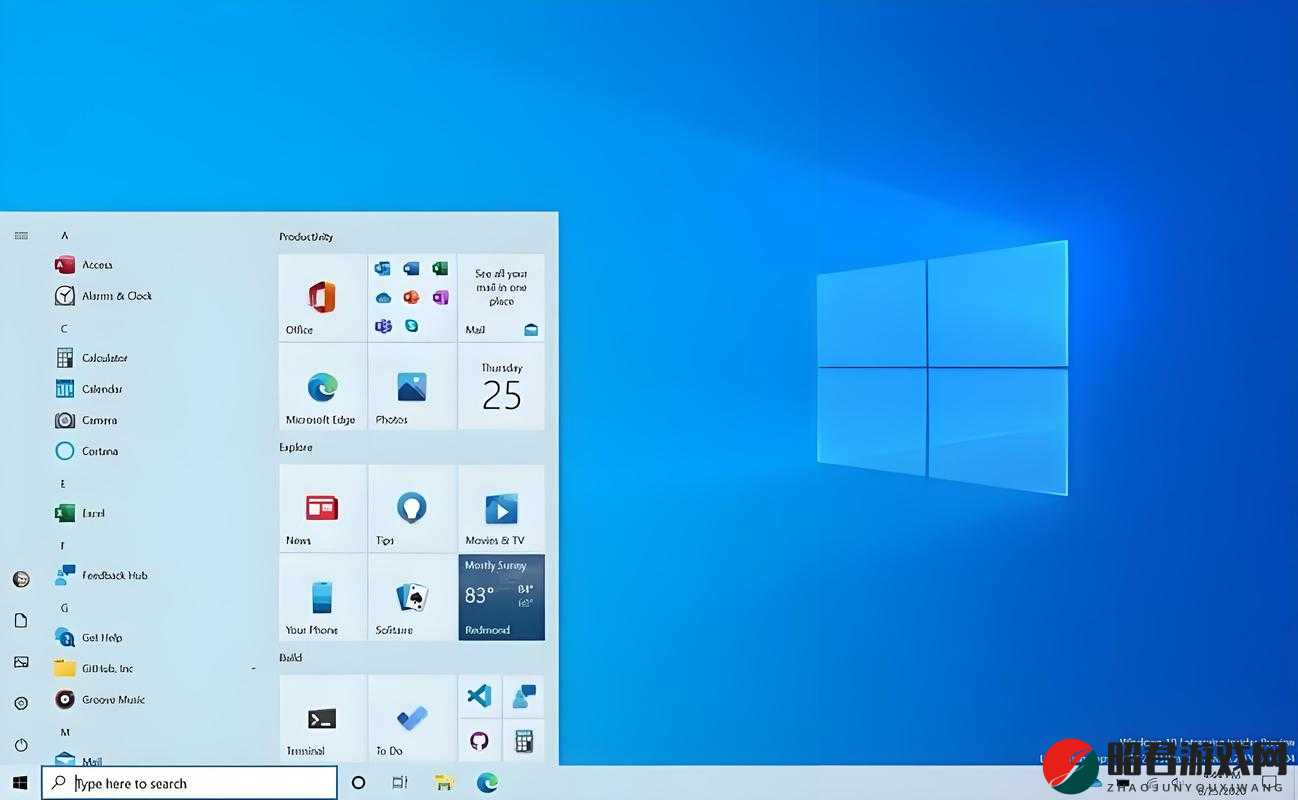Viewport: 1298px width, 800px height.
Task: Open OneNote in the Office apps tile
Action: pyautogui.click(x=440, y=297)
